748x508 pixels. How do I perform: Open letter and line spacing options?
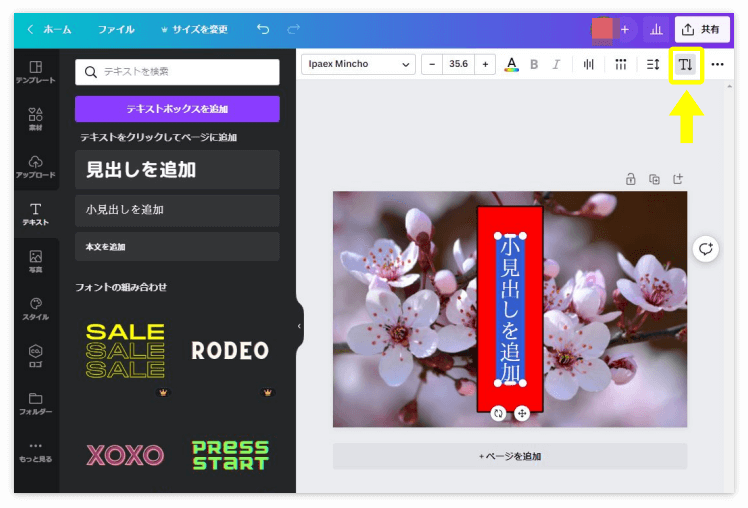(x=653, y=64)
